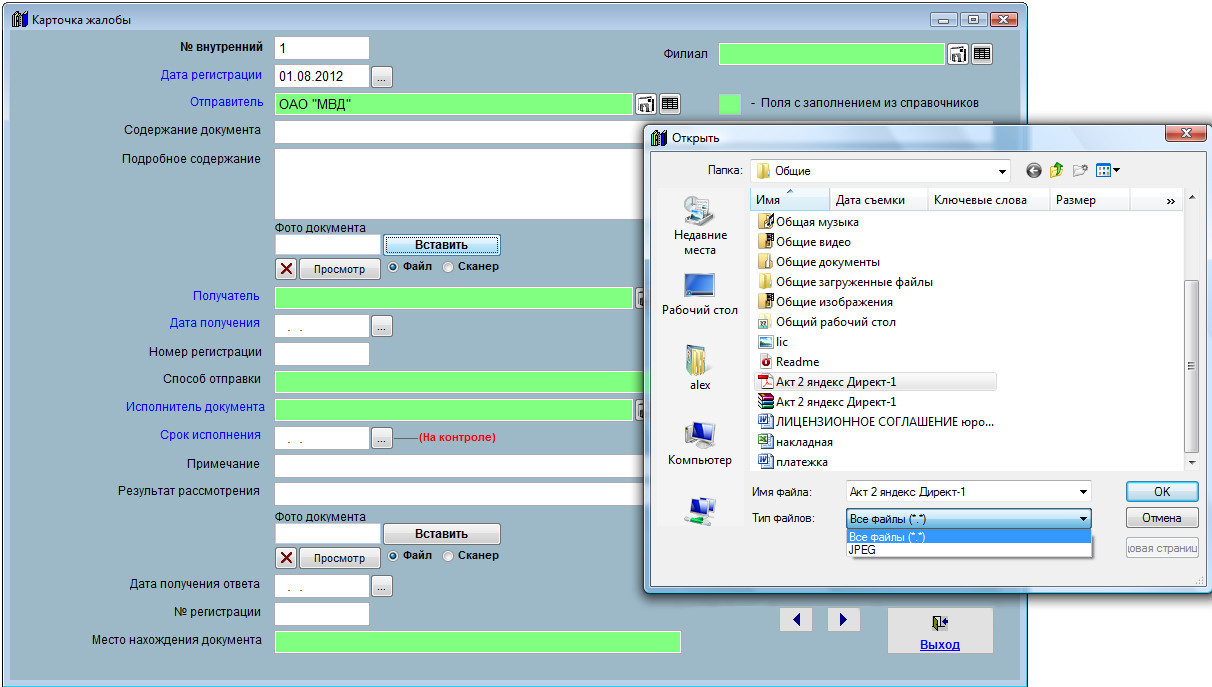Choose Все файлы (*.*) from the list
The image size is (1212, 687).
[x=969, y=537]
